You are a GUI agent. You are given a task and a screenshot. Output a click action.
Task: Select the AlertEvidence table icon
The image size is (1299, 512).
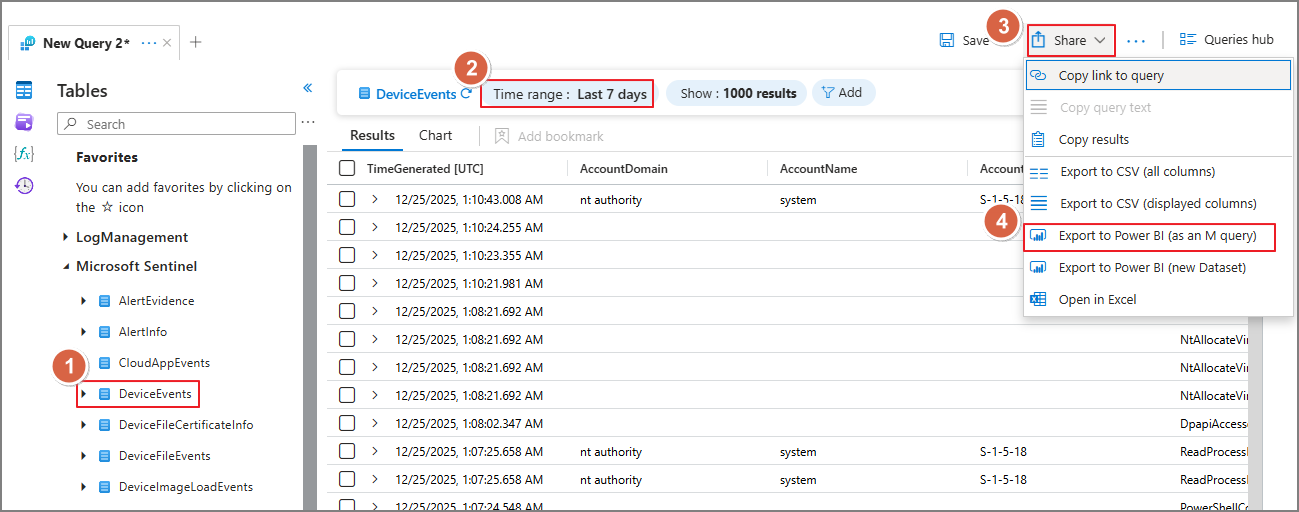click(x=105, y=301)
